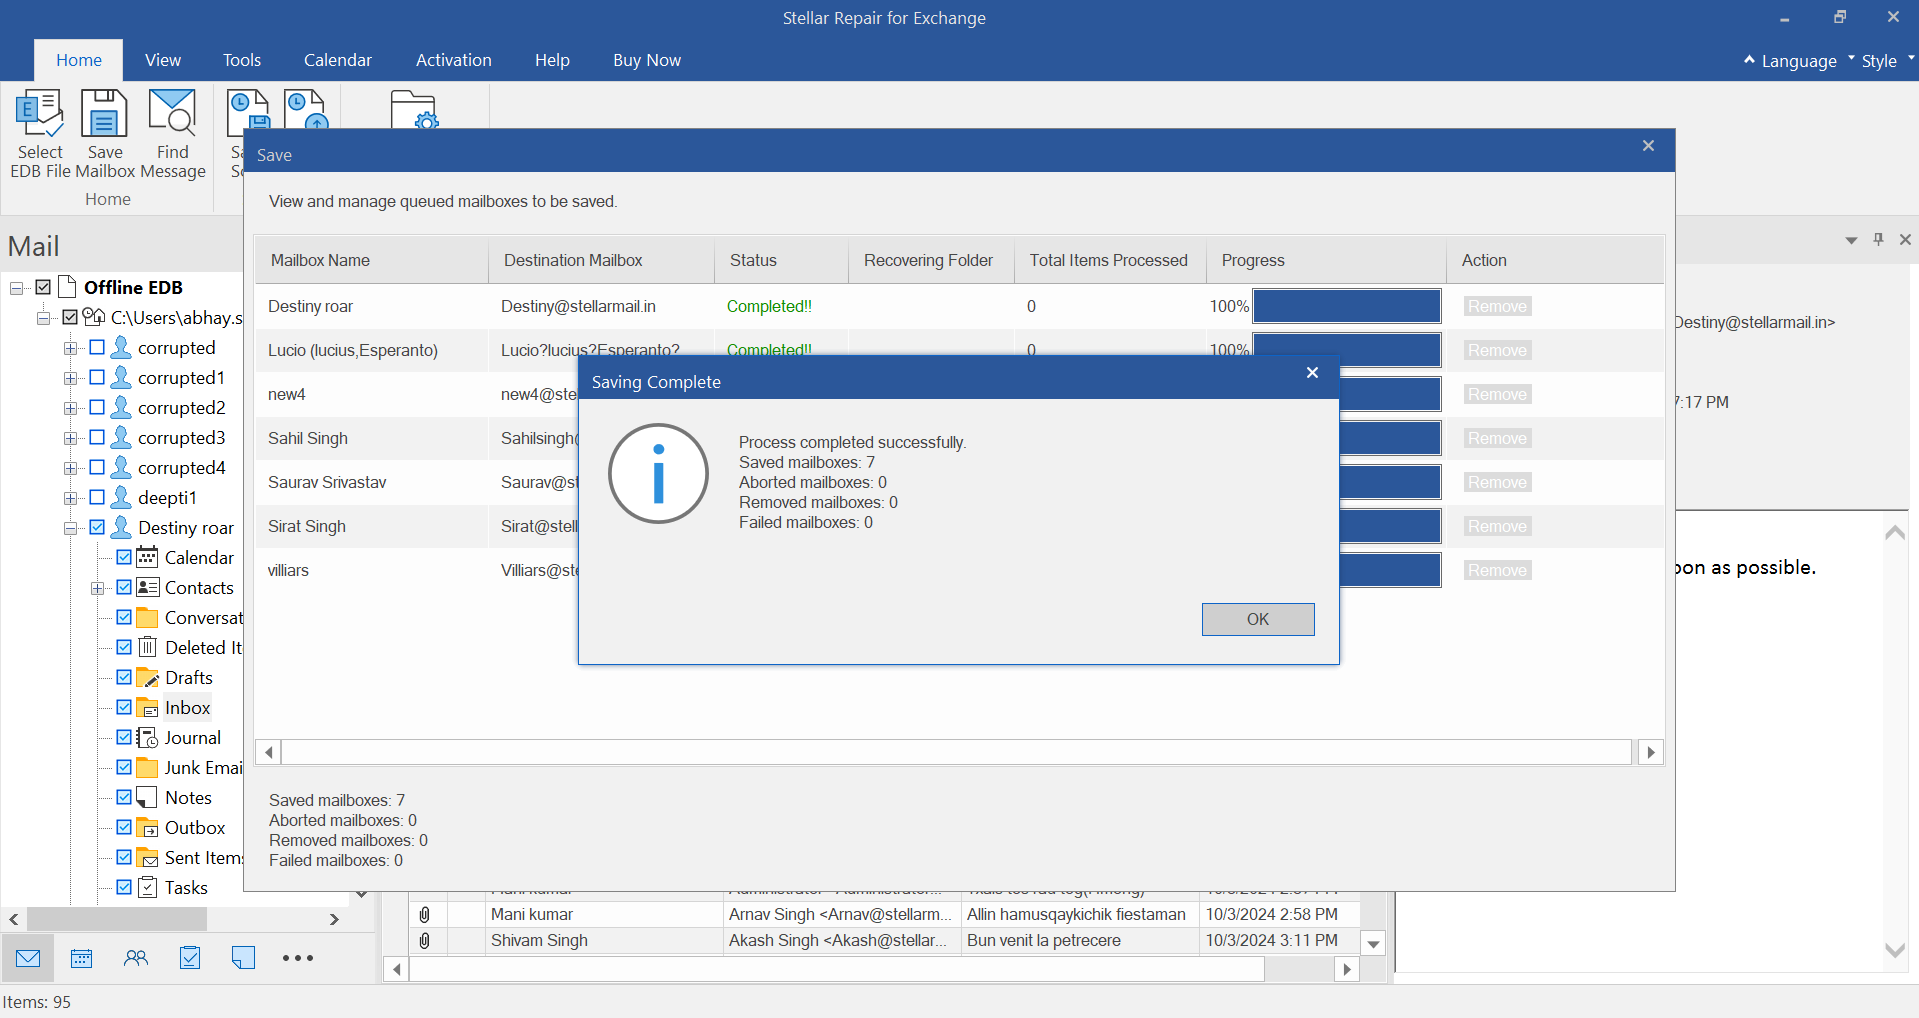Open Contacts view icon in bottom bar

point(136,958)
